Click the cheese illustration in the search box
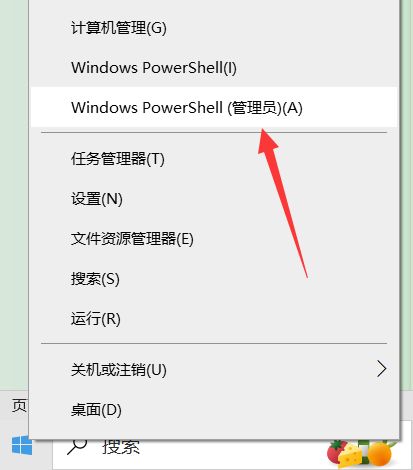Image resolution: width=413 pixels, height=470 pixels. [x=350, y=454]
